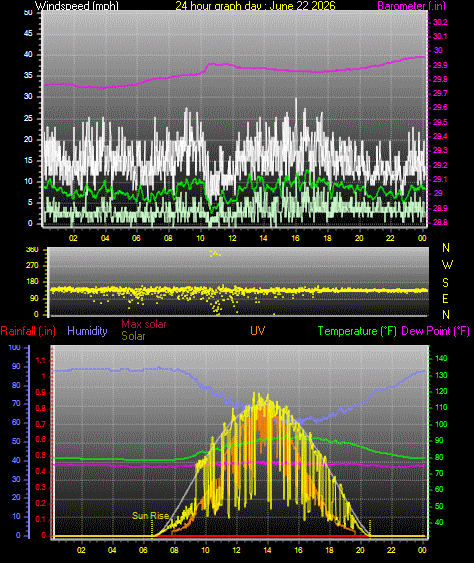This screenshot has height=563, width=474.
Task: Click the barometer scale value 29.1
Action: click(440, 179)
